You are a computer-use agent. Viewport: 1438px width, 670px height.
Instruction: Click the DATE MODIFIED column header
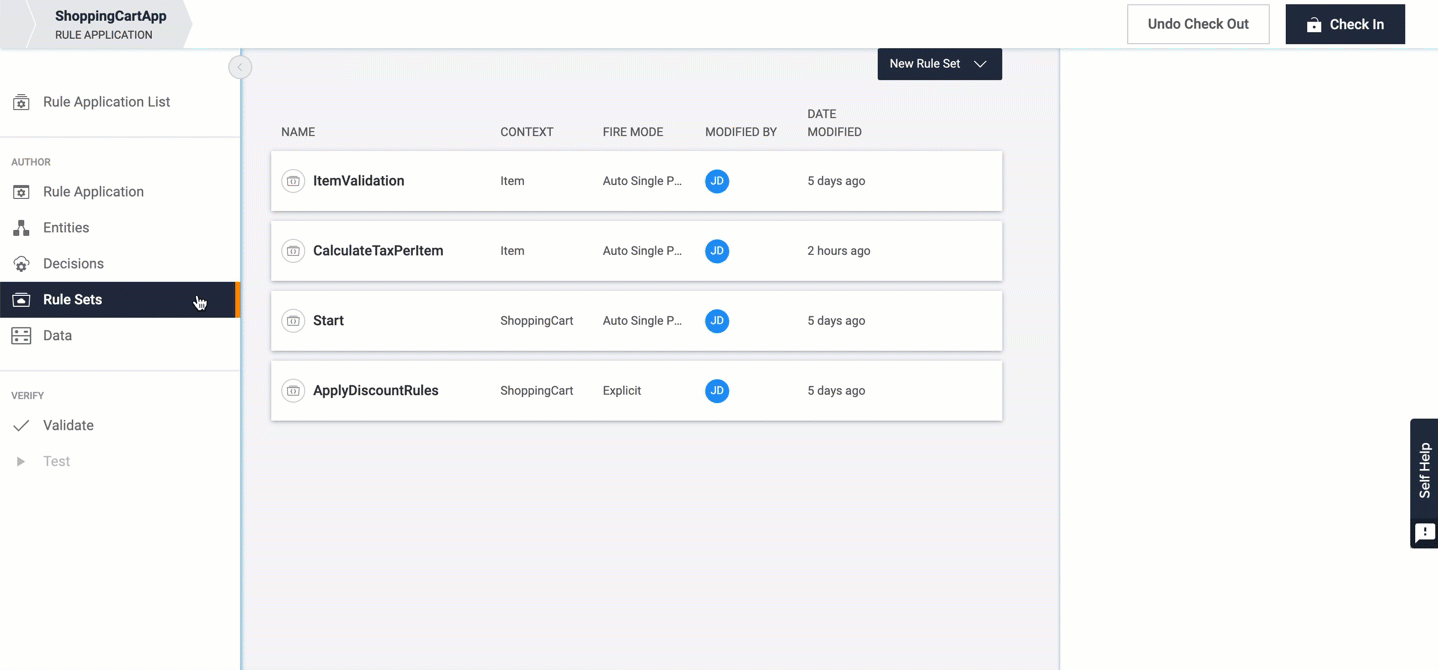tap(835, 123)
